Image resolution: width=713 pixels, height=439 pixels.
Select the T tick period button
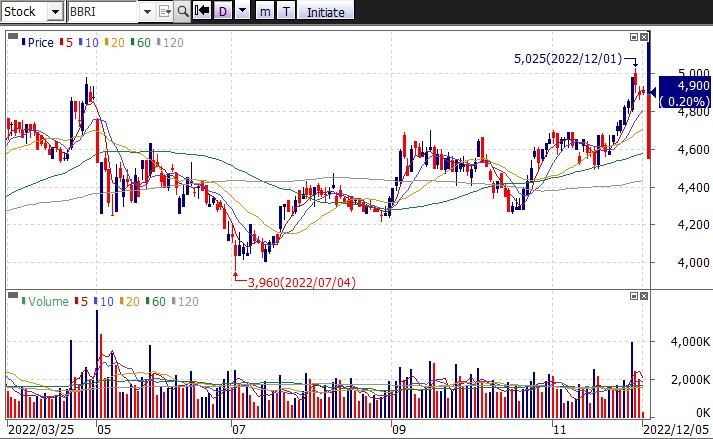pos(286,12)
